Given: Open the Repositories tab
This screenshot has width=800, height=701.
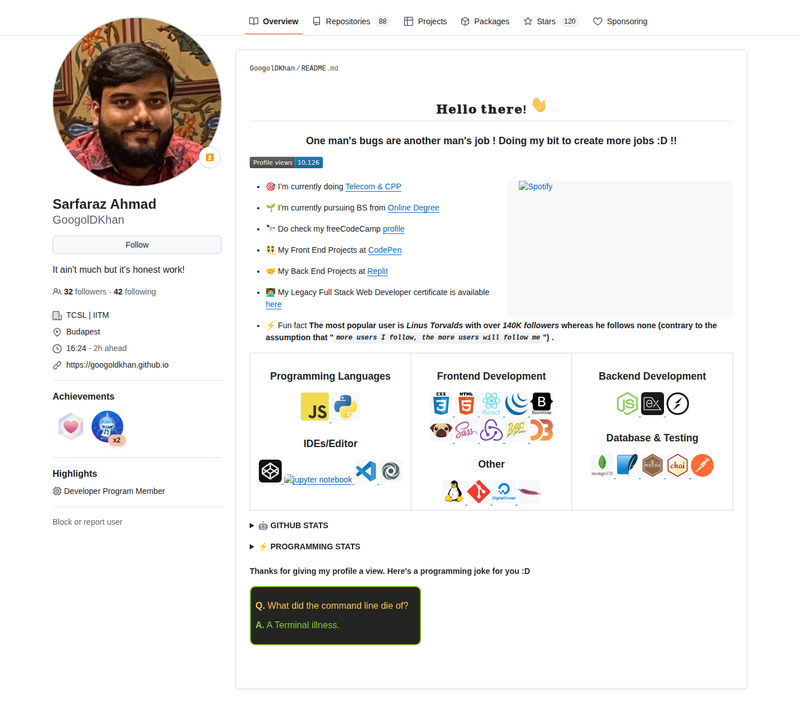Looking at the screenshot, I should click(x=351, y=21).
